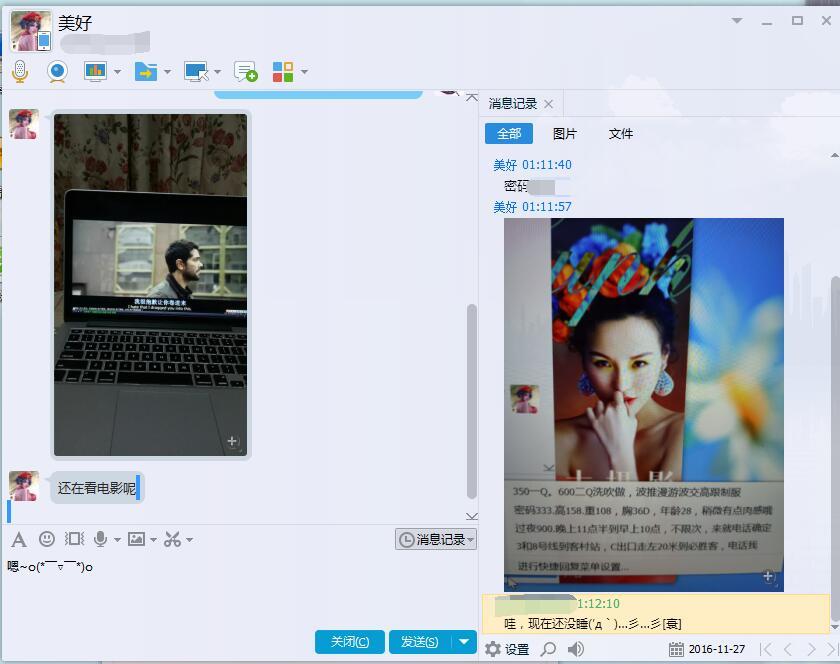
Task: Click sender avatar beside 还在看电影呢
Action: [x=24, y=486]
